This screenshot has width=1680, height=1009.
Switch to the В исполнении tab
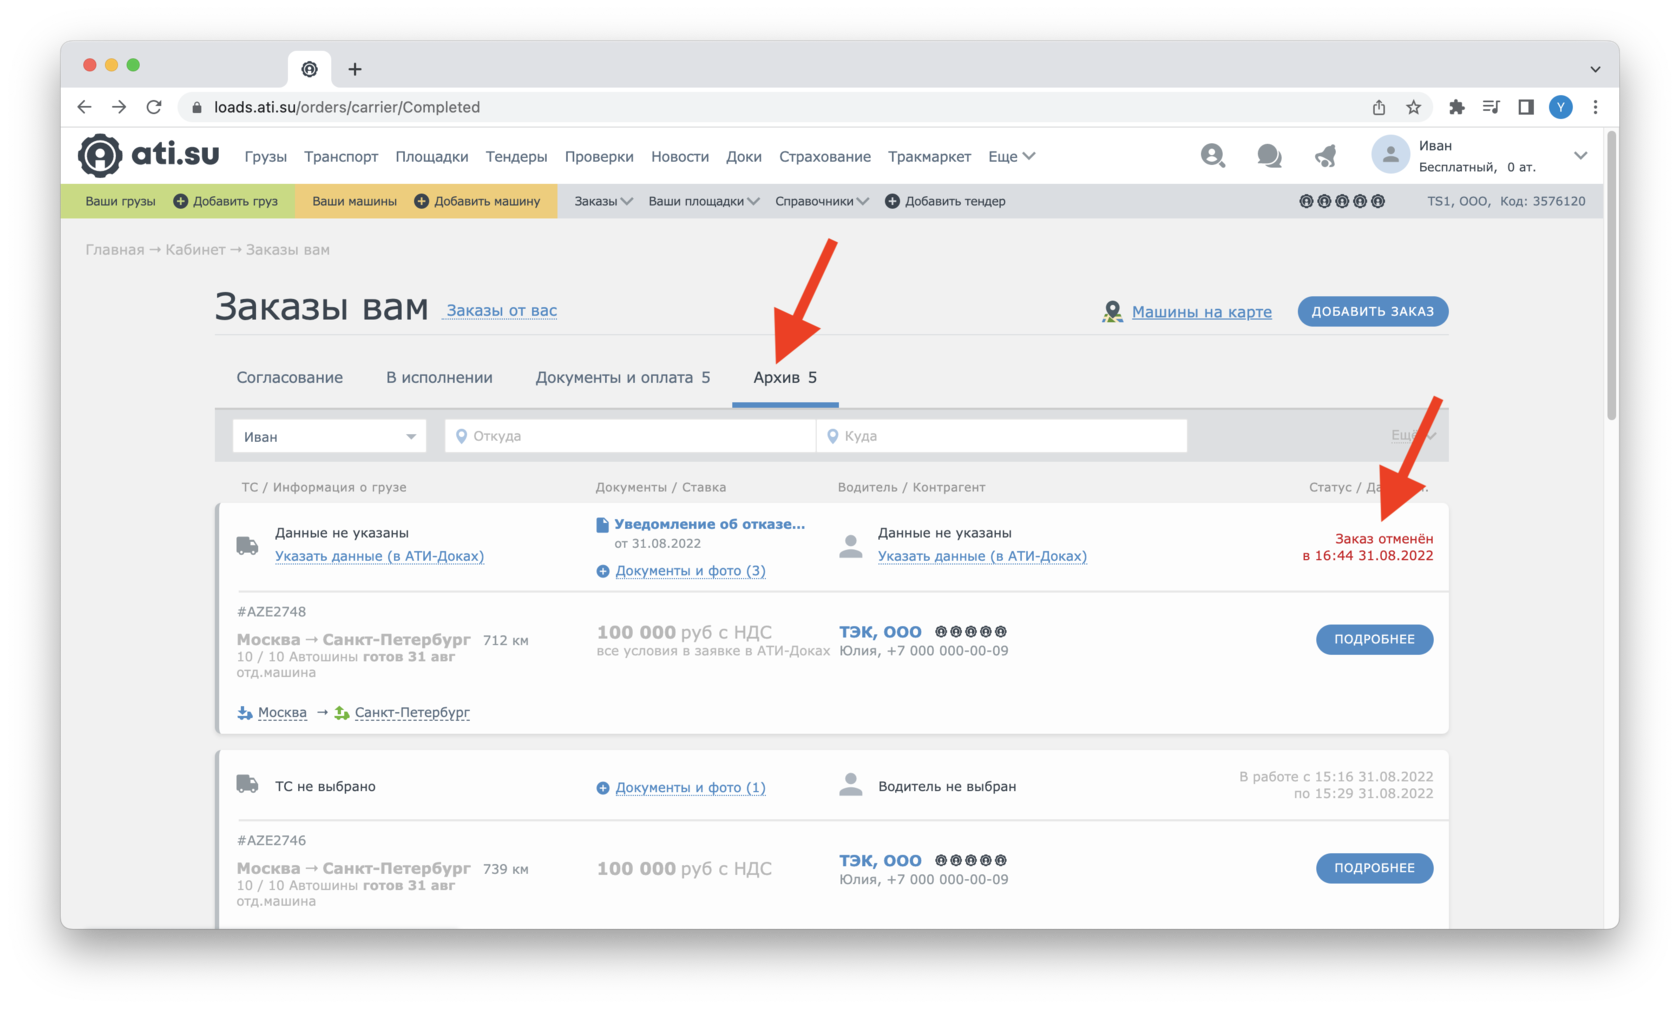pyautogui.click(x=439, y=377)
